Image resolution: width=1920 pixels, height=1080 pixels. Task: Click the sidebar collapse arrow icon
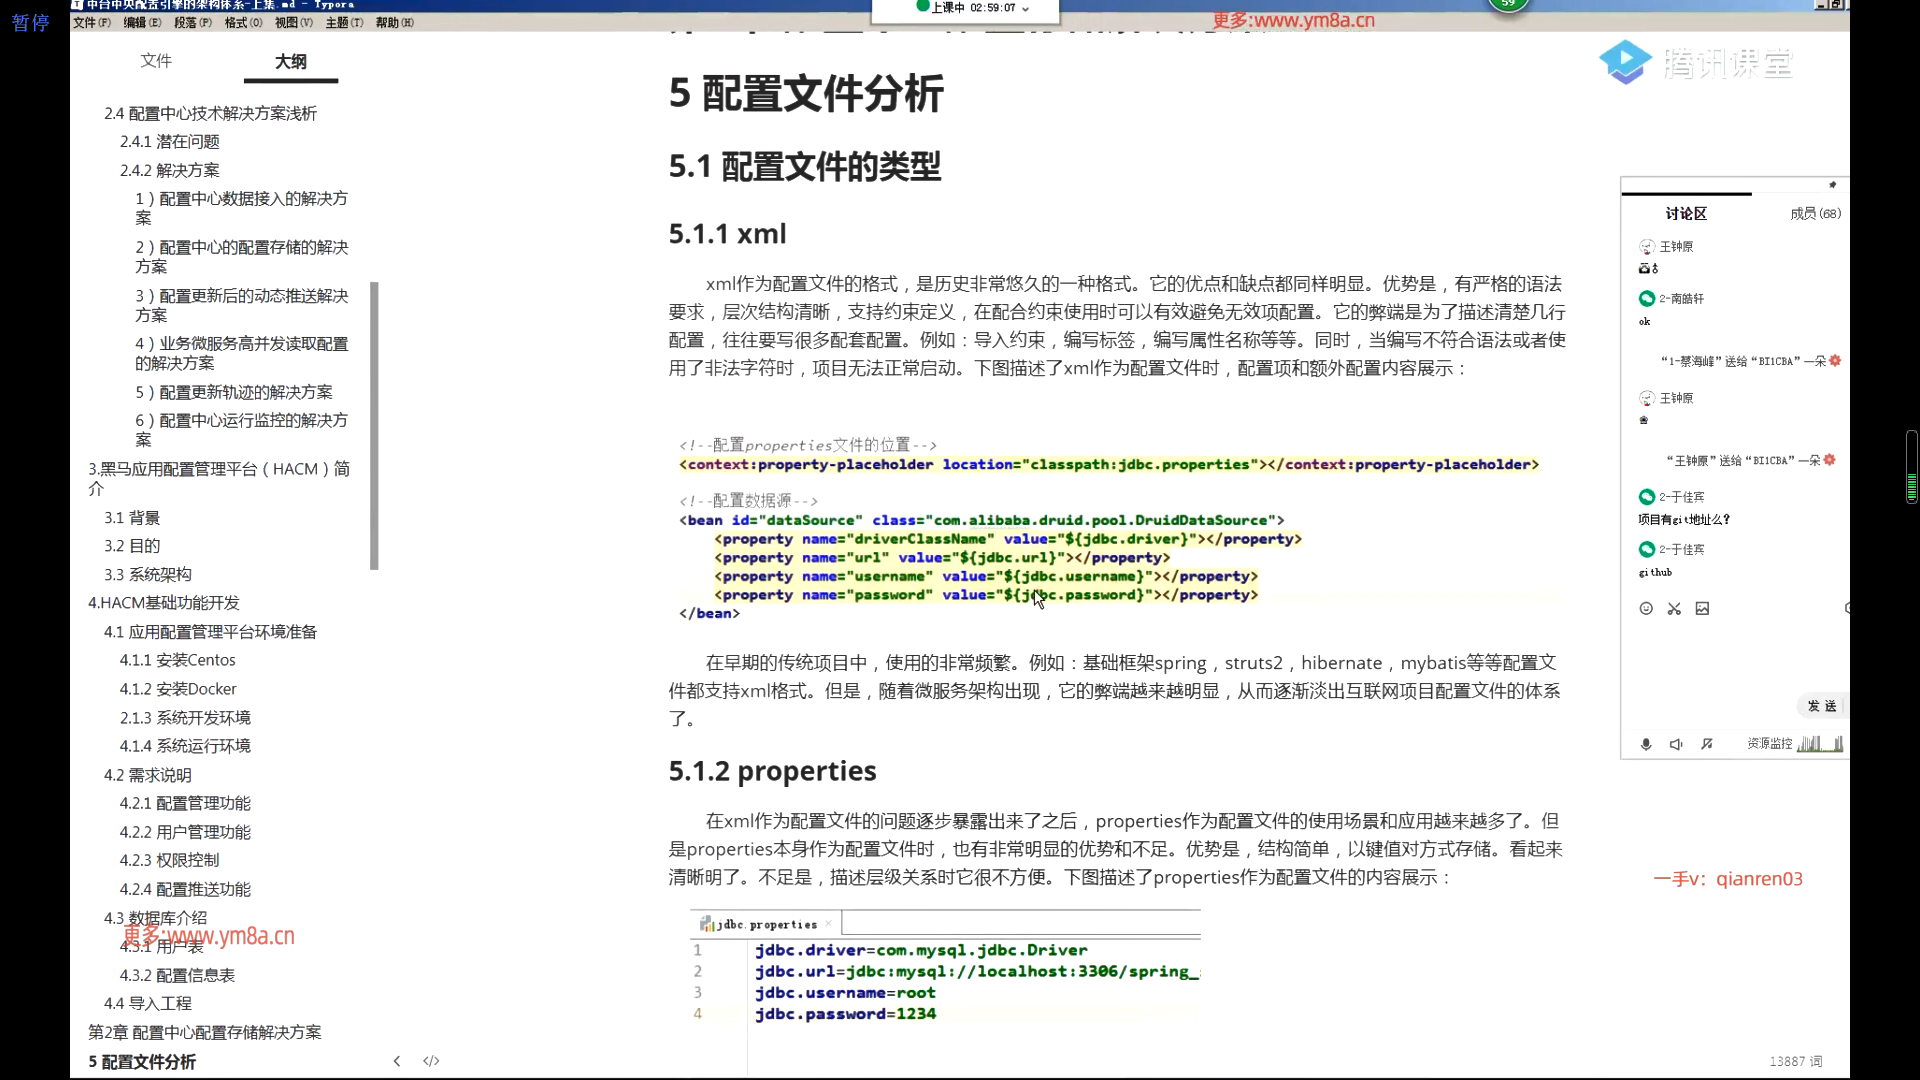(x=397, y=1061)
